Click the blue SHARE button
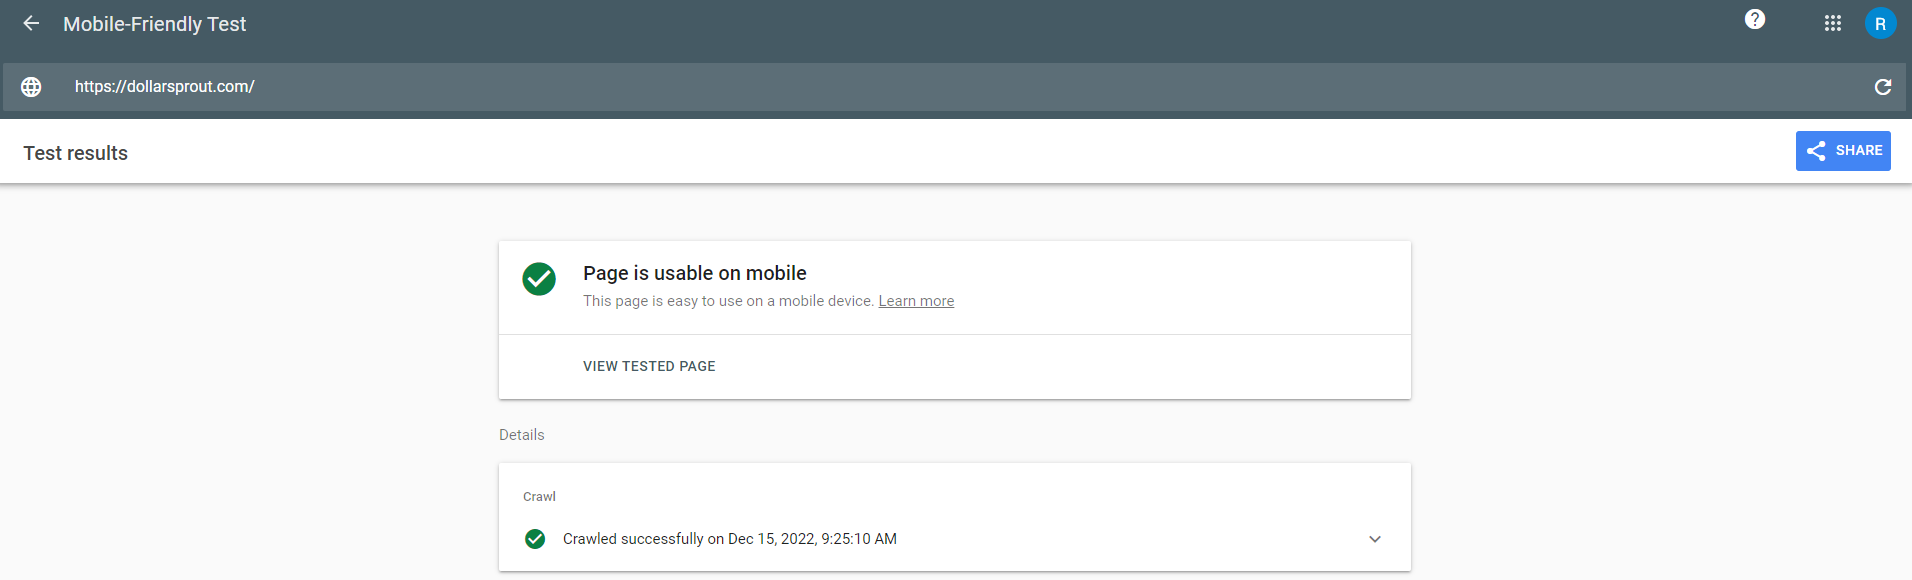This screenshot has height=580, width=1912. tap(1842, 151)
